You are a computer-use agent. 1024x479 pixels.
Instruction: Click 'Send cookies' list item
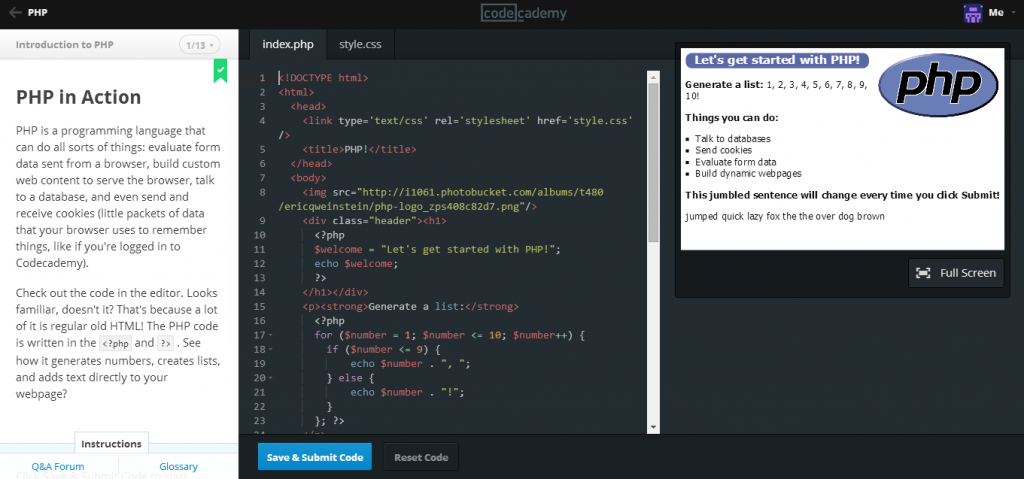click(x=723, y=150)
